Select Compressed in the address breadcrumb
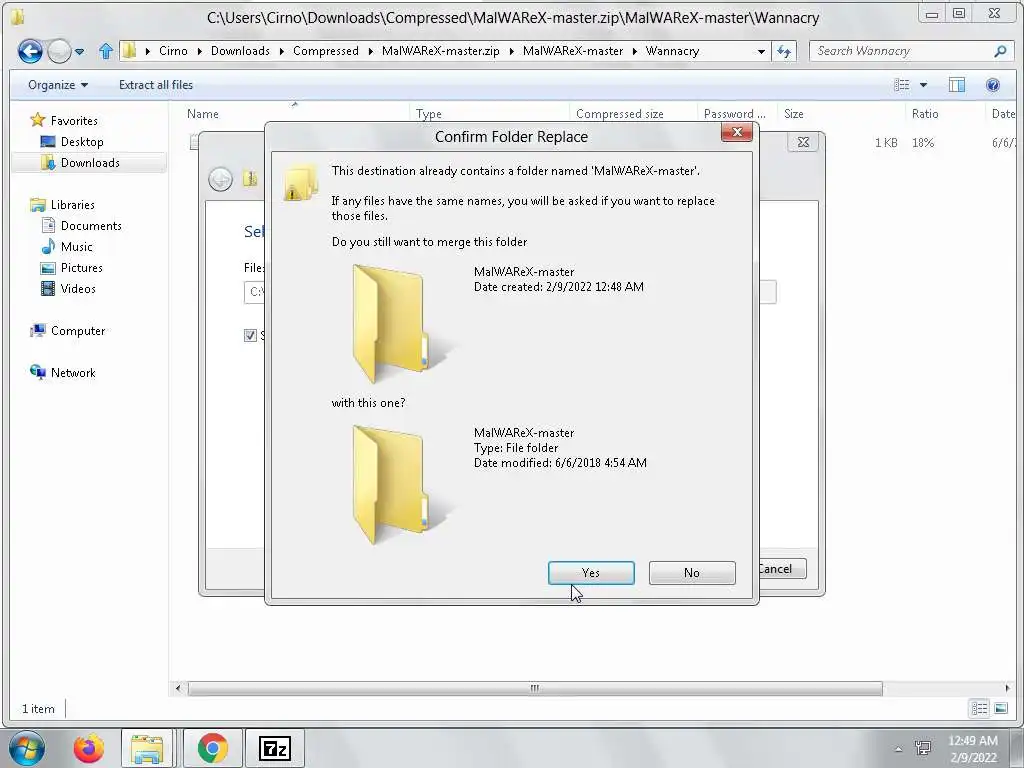 326,51
